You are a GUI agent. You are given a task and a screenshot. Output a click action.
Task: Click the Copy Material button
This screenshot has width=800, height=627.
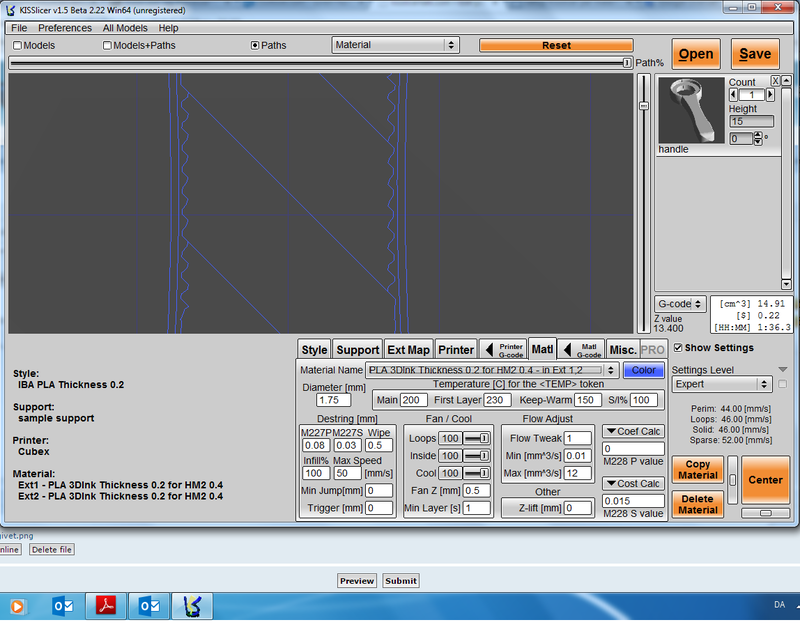pyautogui.click(x=697, y=469)
